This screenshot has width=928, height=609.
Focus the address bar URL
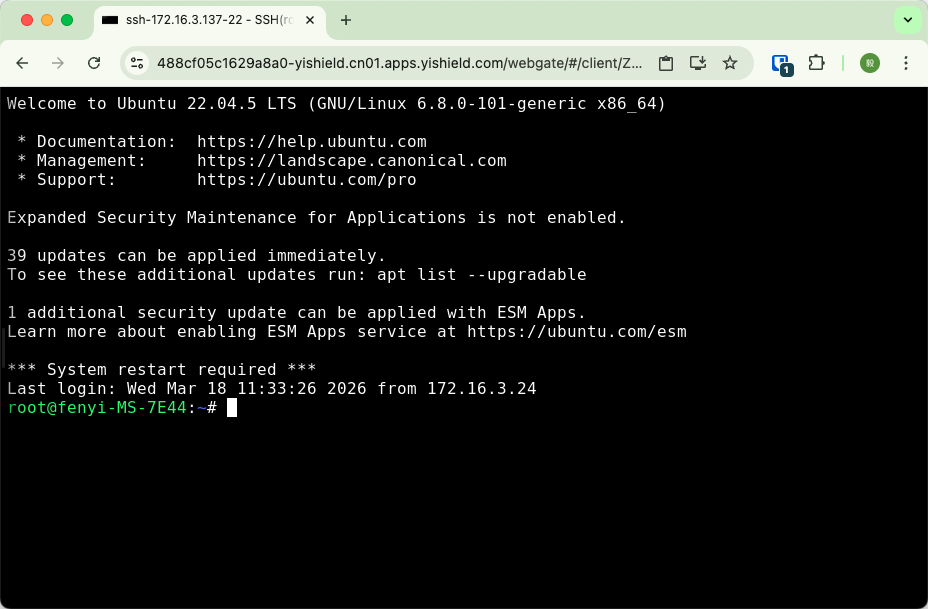(399, 63)
